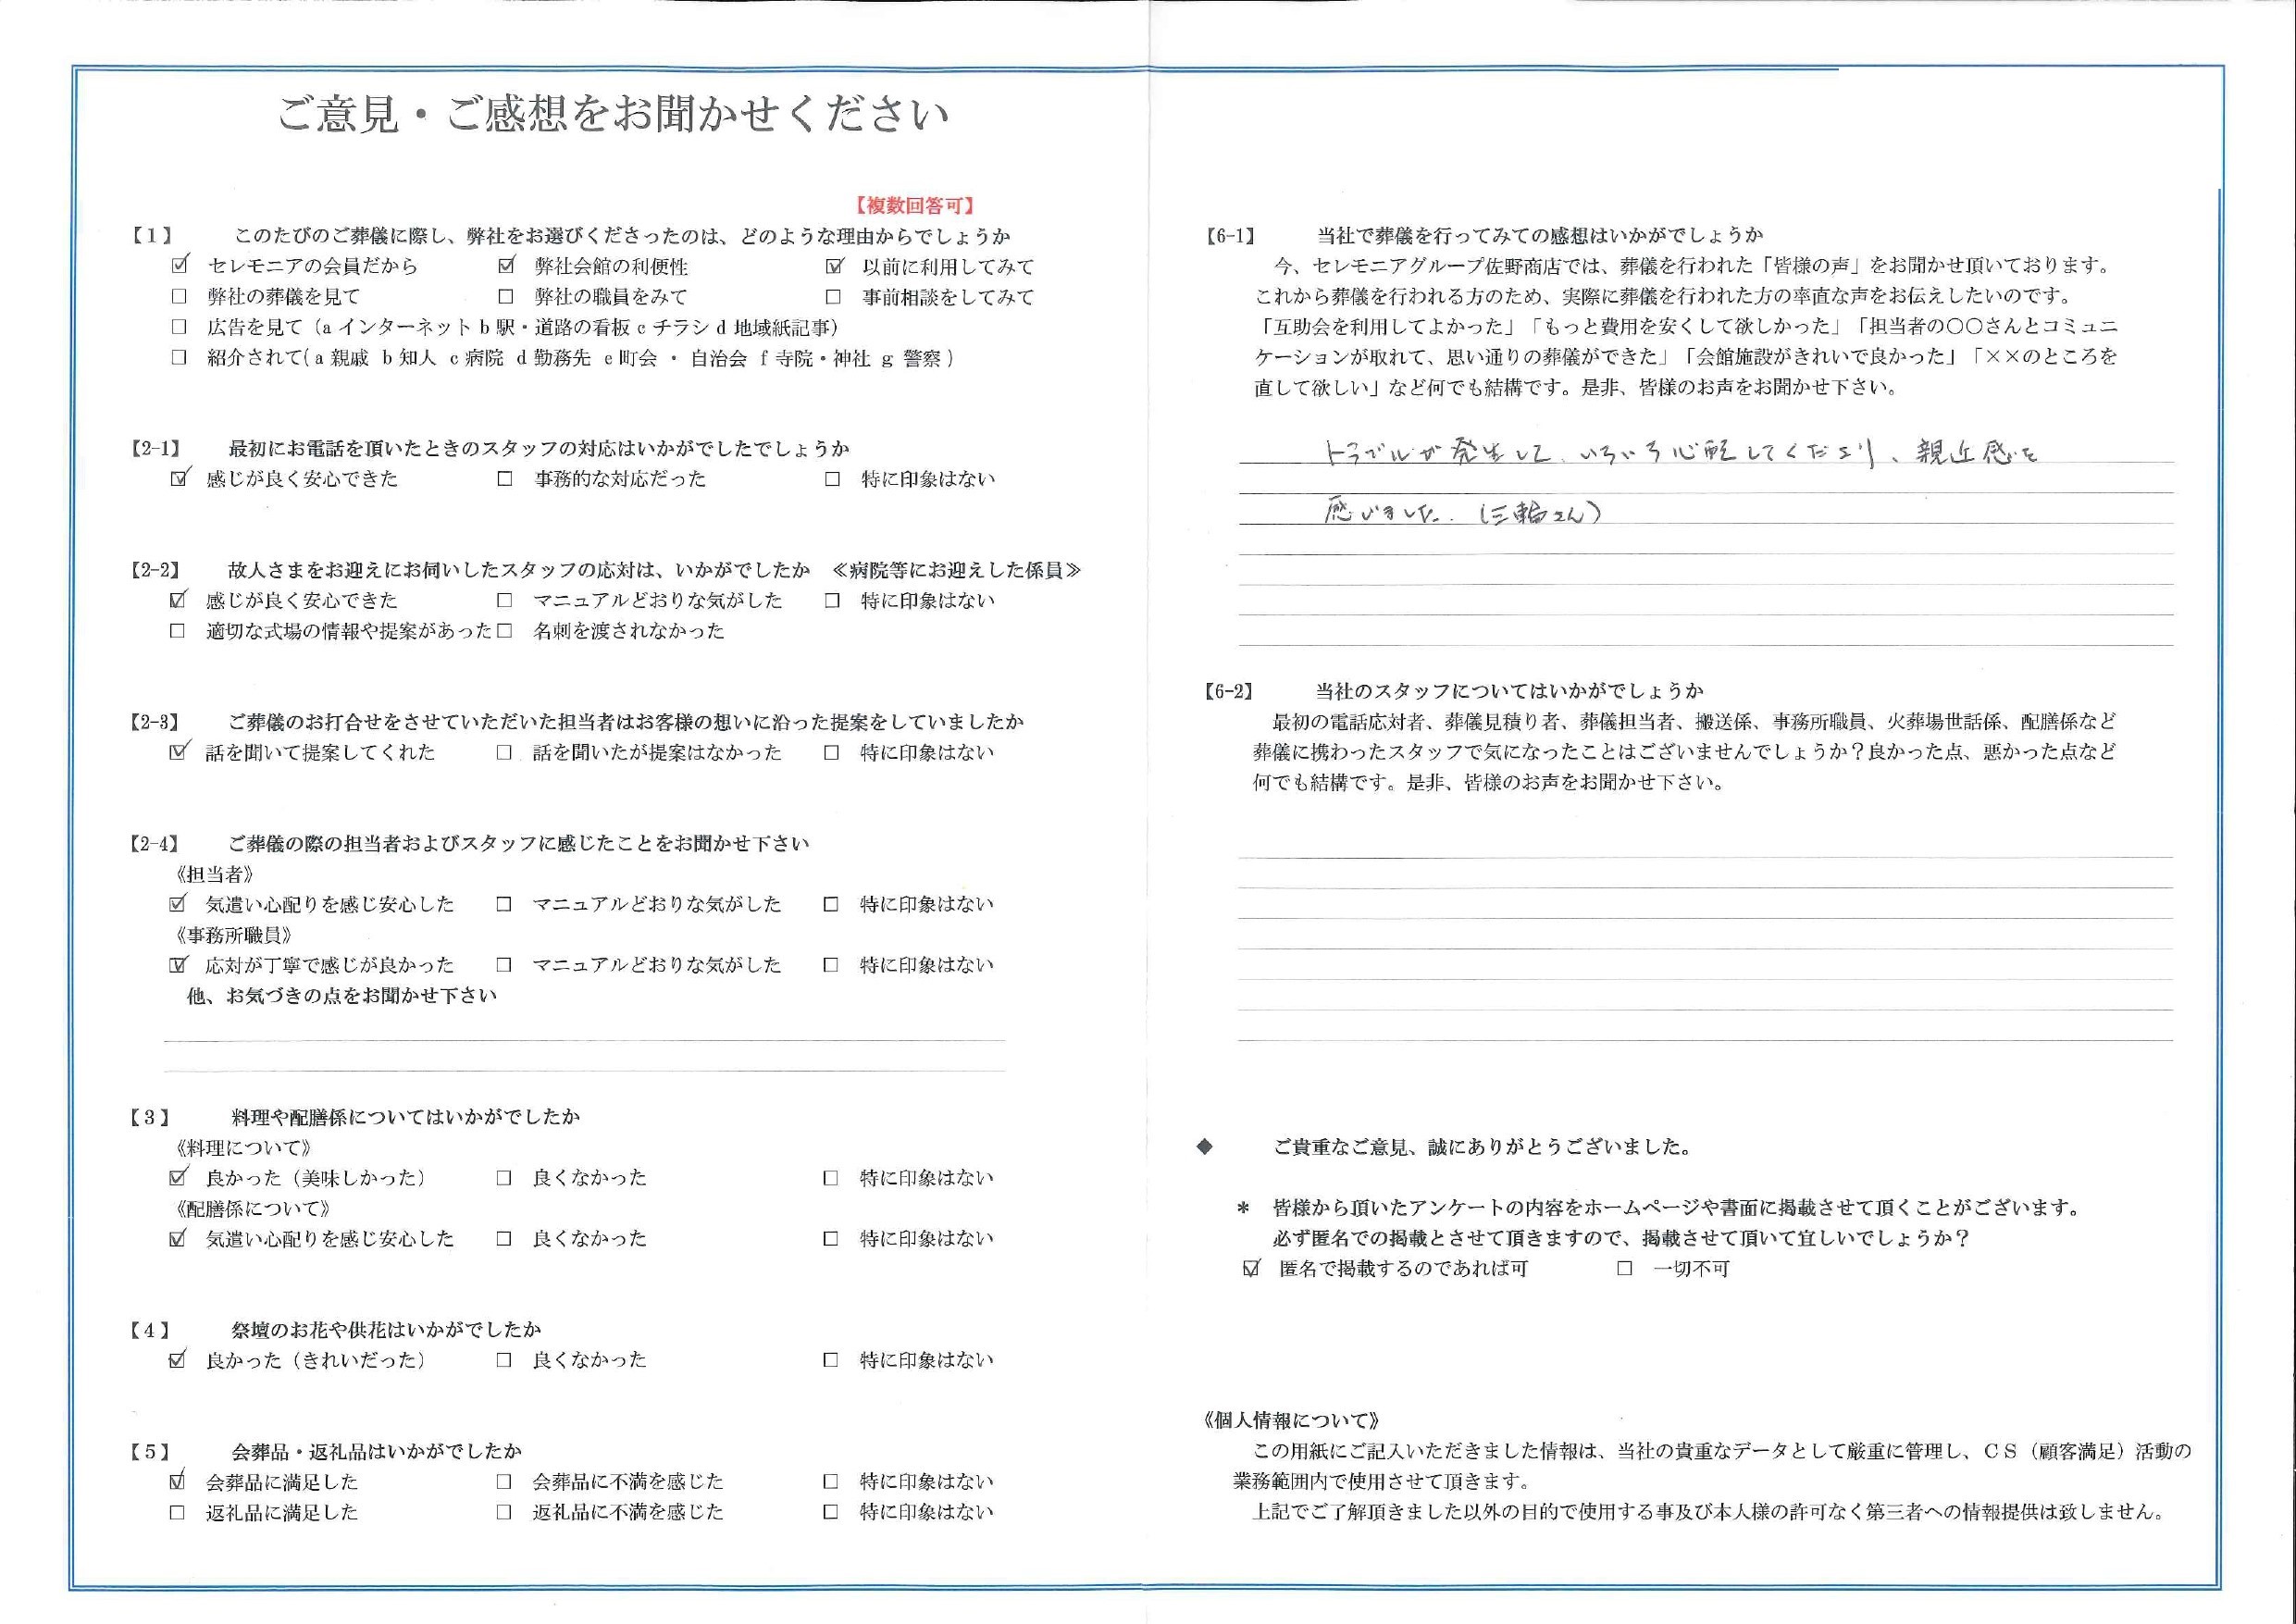Check the '弊社の職員をみて' box

pyautogui.click(x=506, y=297)
